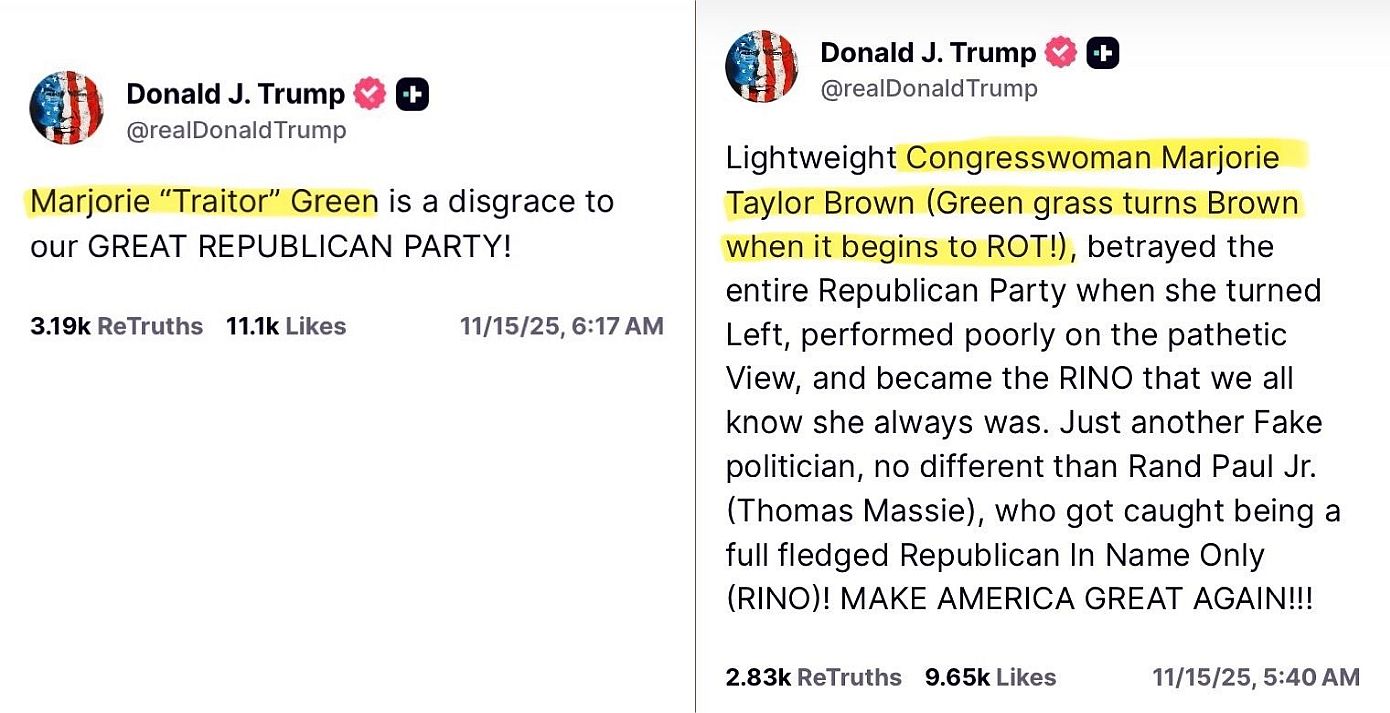The image size is (1390, 713).
Task: Click the dark plus badge in the right post
Action: pos(1103,53)
